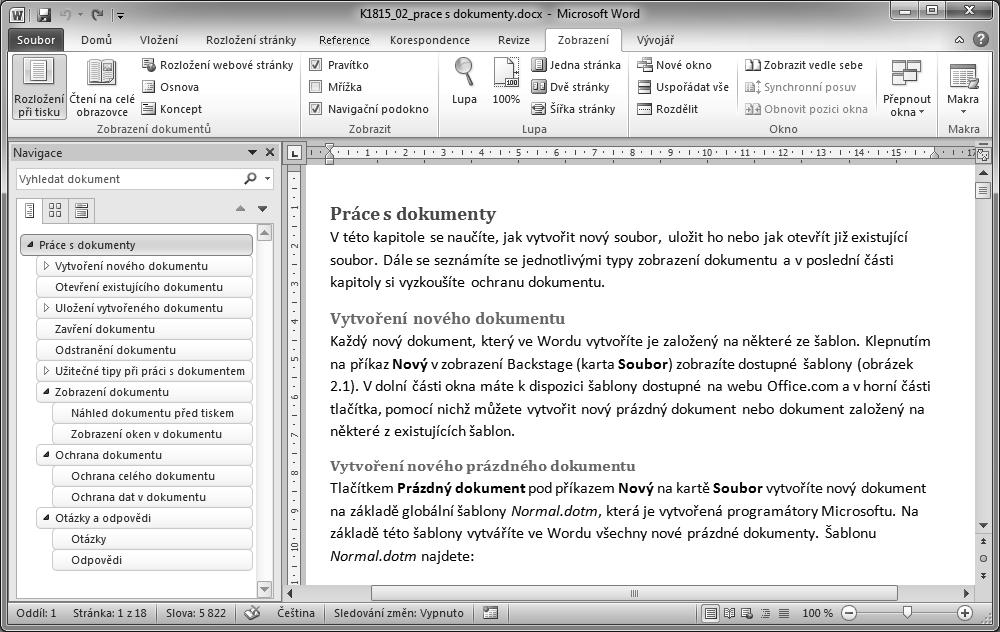Click the Undo arrow in quick access
Screen dimensions: 1000x632
pos(66,14)
